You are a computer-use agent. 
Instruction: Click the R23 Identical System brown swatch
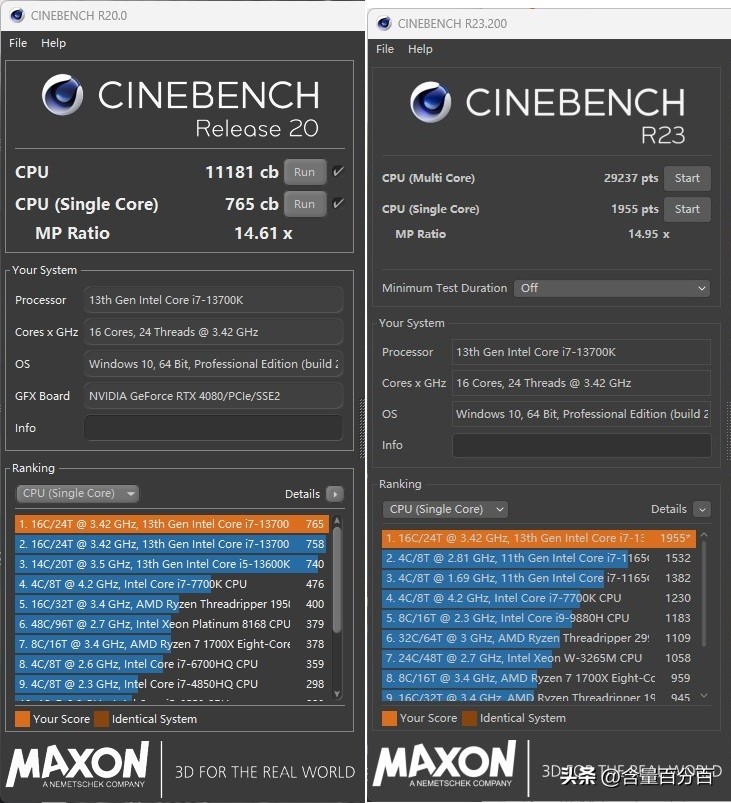pos(469,718)
